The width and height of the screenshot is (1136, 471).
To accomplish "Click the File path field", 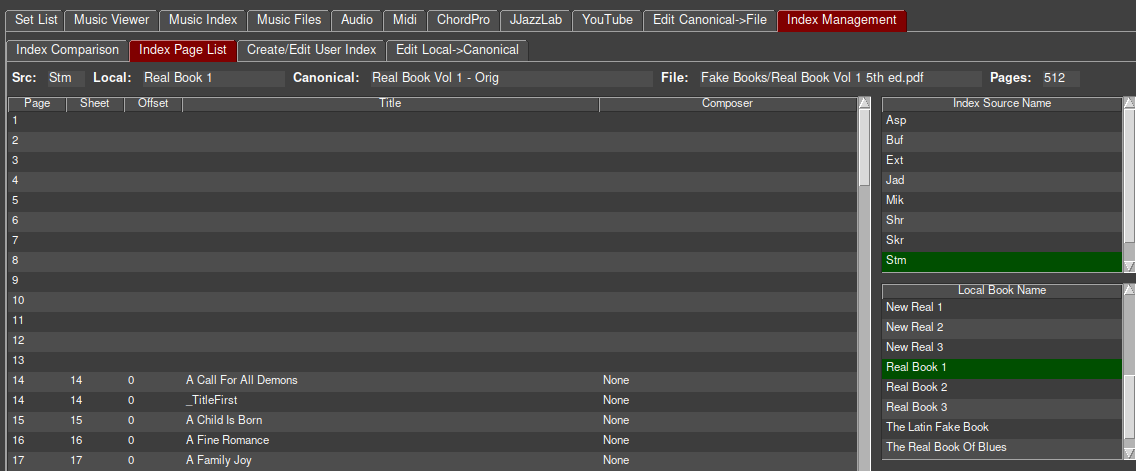I will [x=838, y=77].
